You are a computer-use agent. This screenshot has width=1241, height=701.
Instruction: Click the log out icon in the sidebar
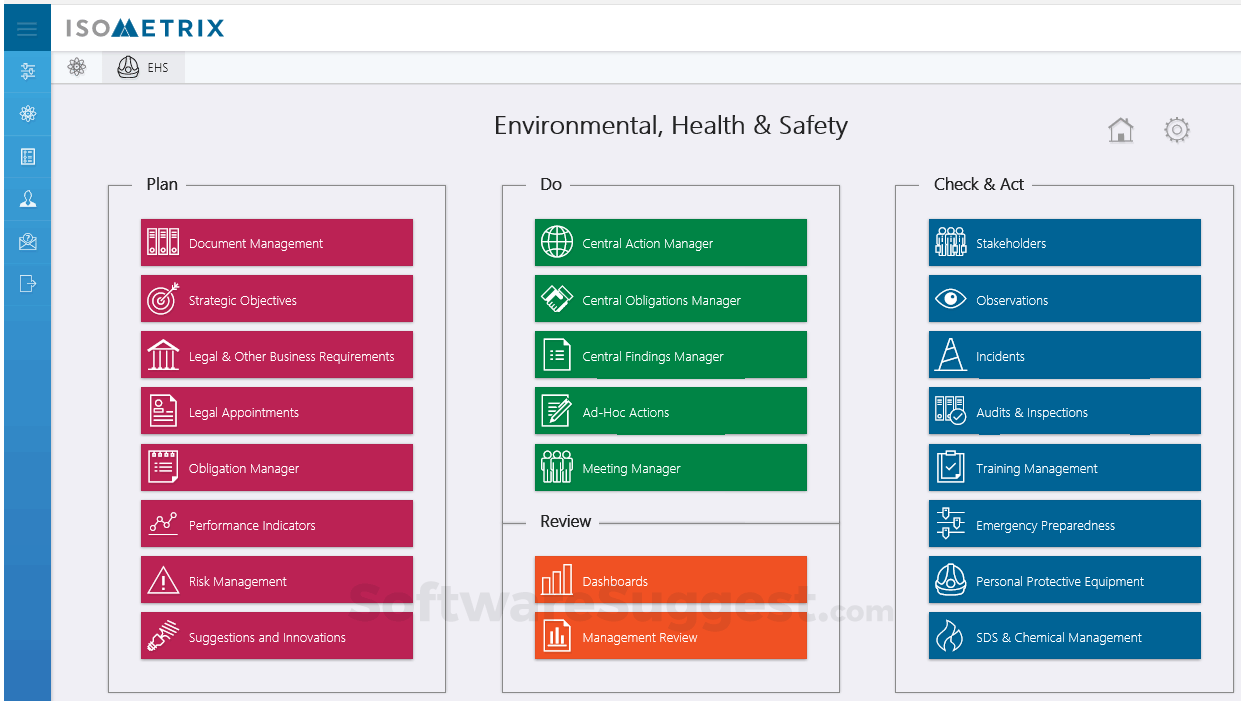tap(26, 283)
